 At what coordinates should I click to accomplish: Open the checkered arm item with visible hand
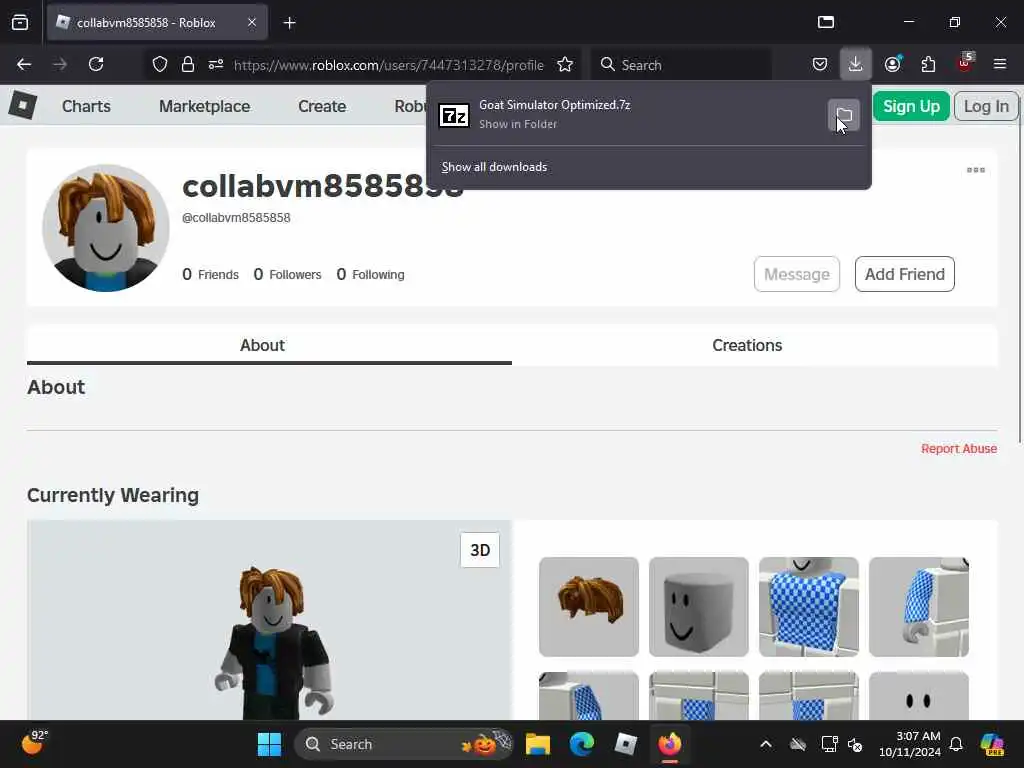919,607
